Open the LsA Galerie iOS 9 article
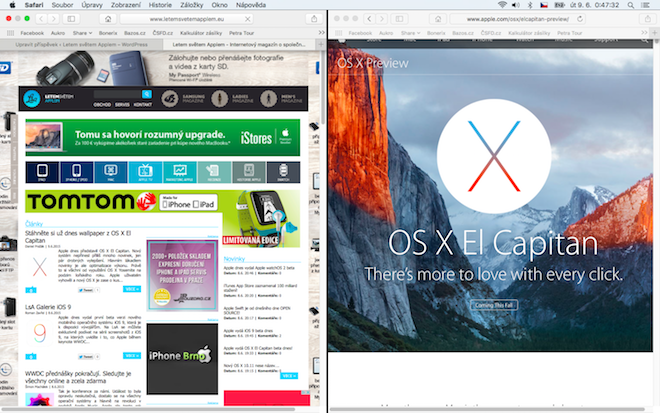 click(x=48, y=307)
